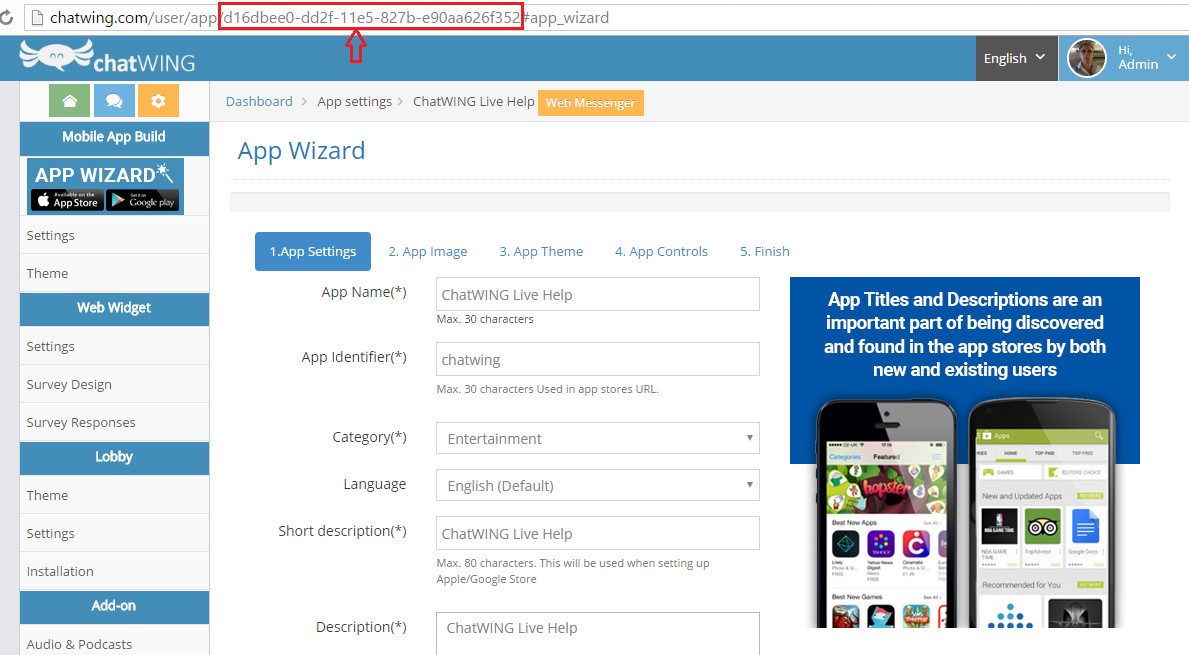This screenshot has width=1189, height=655.
Task: Open Theme under Lobby
Action: click(x=114, y=495)
